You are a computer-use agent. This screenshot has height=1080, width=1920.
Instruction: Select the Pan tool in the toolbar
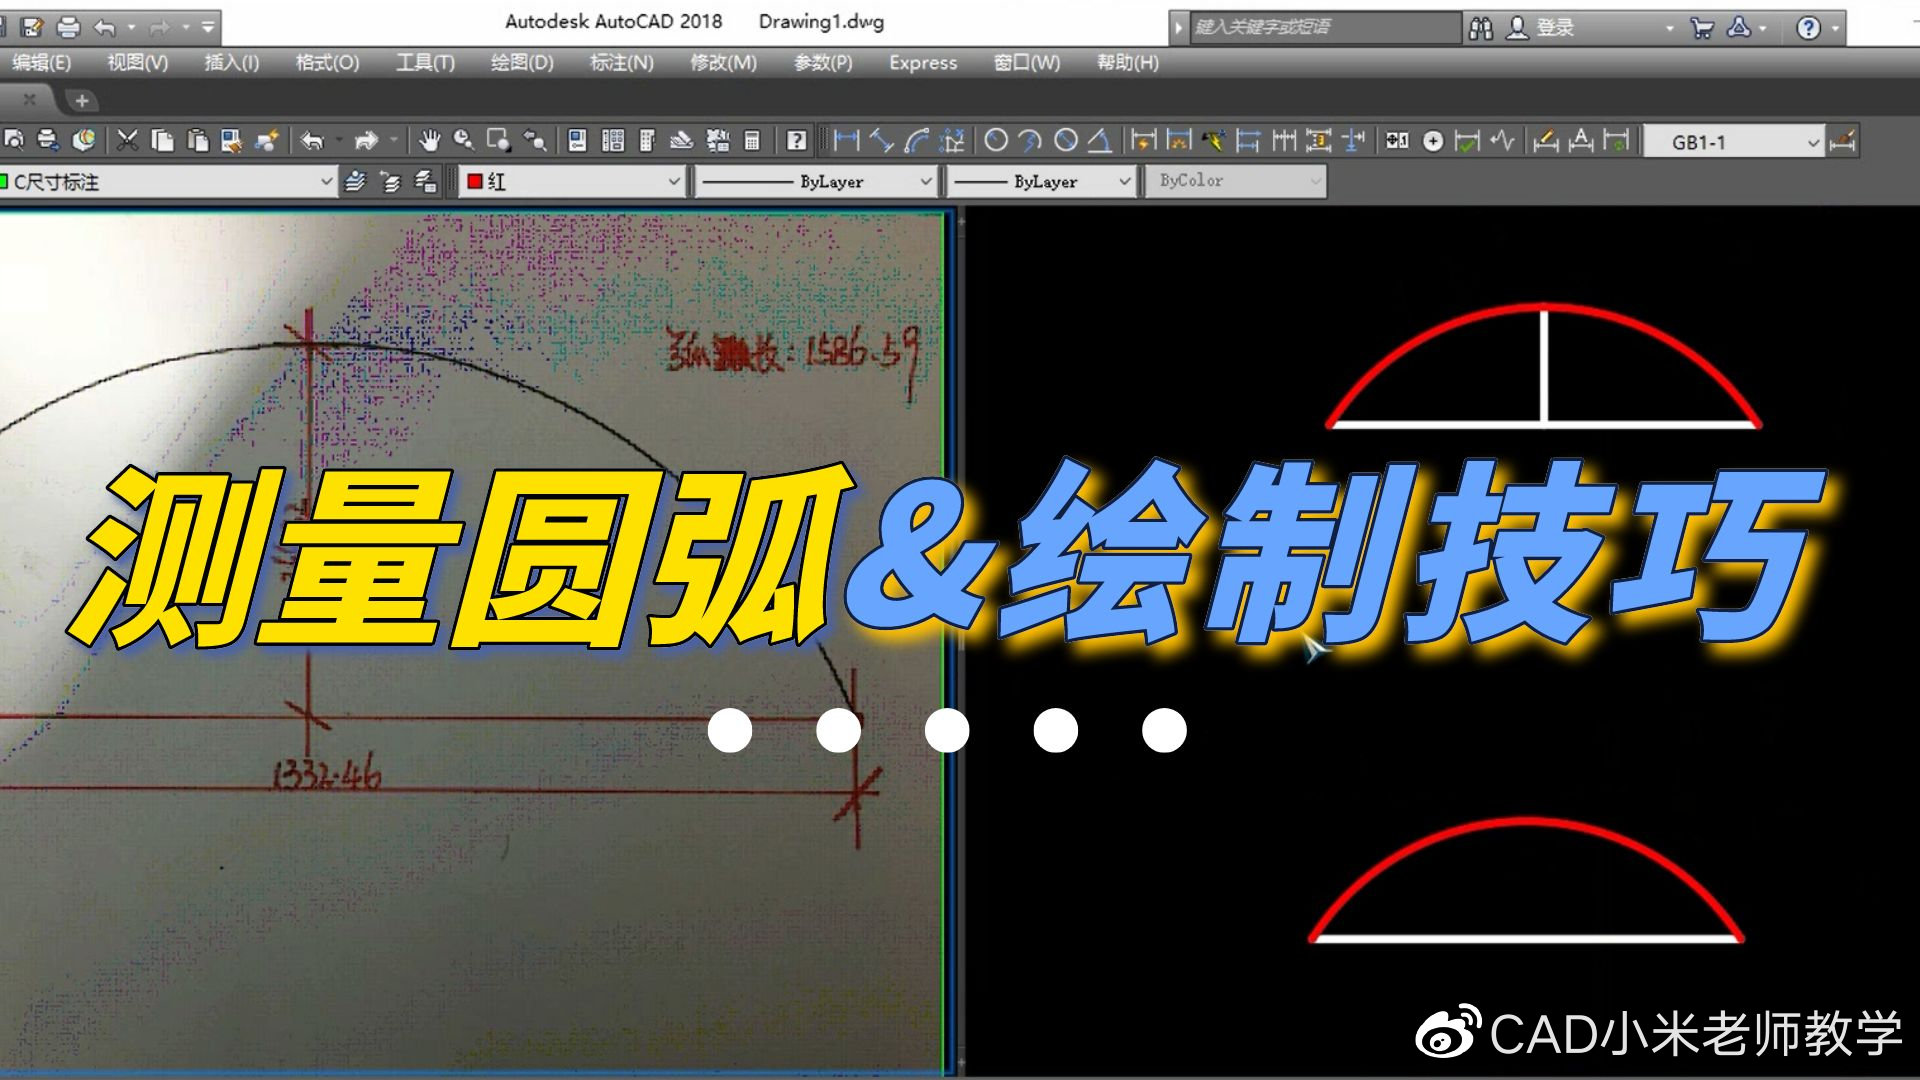tap(431, 140)
